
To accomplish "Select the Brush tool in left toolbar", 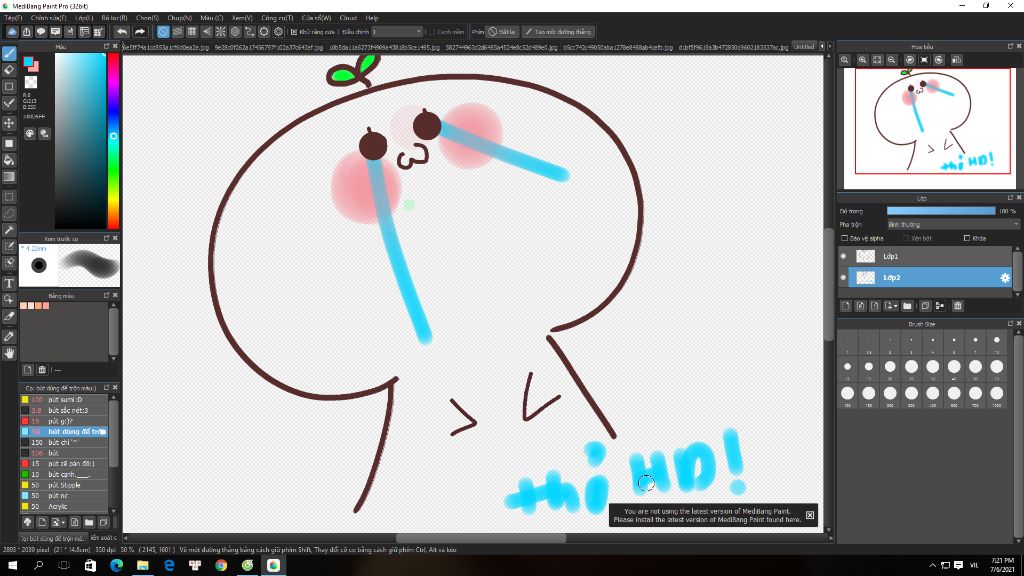I will coord(9,54).
